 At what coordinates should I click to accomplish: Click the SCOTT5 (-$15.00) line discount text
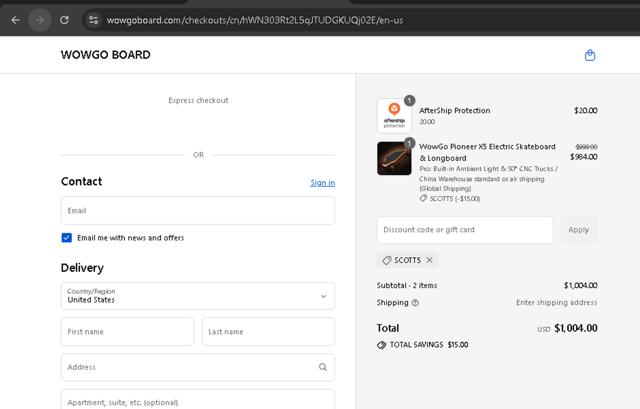click(x=455, y=199)
